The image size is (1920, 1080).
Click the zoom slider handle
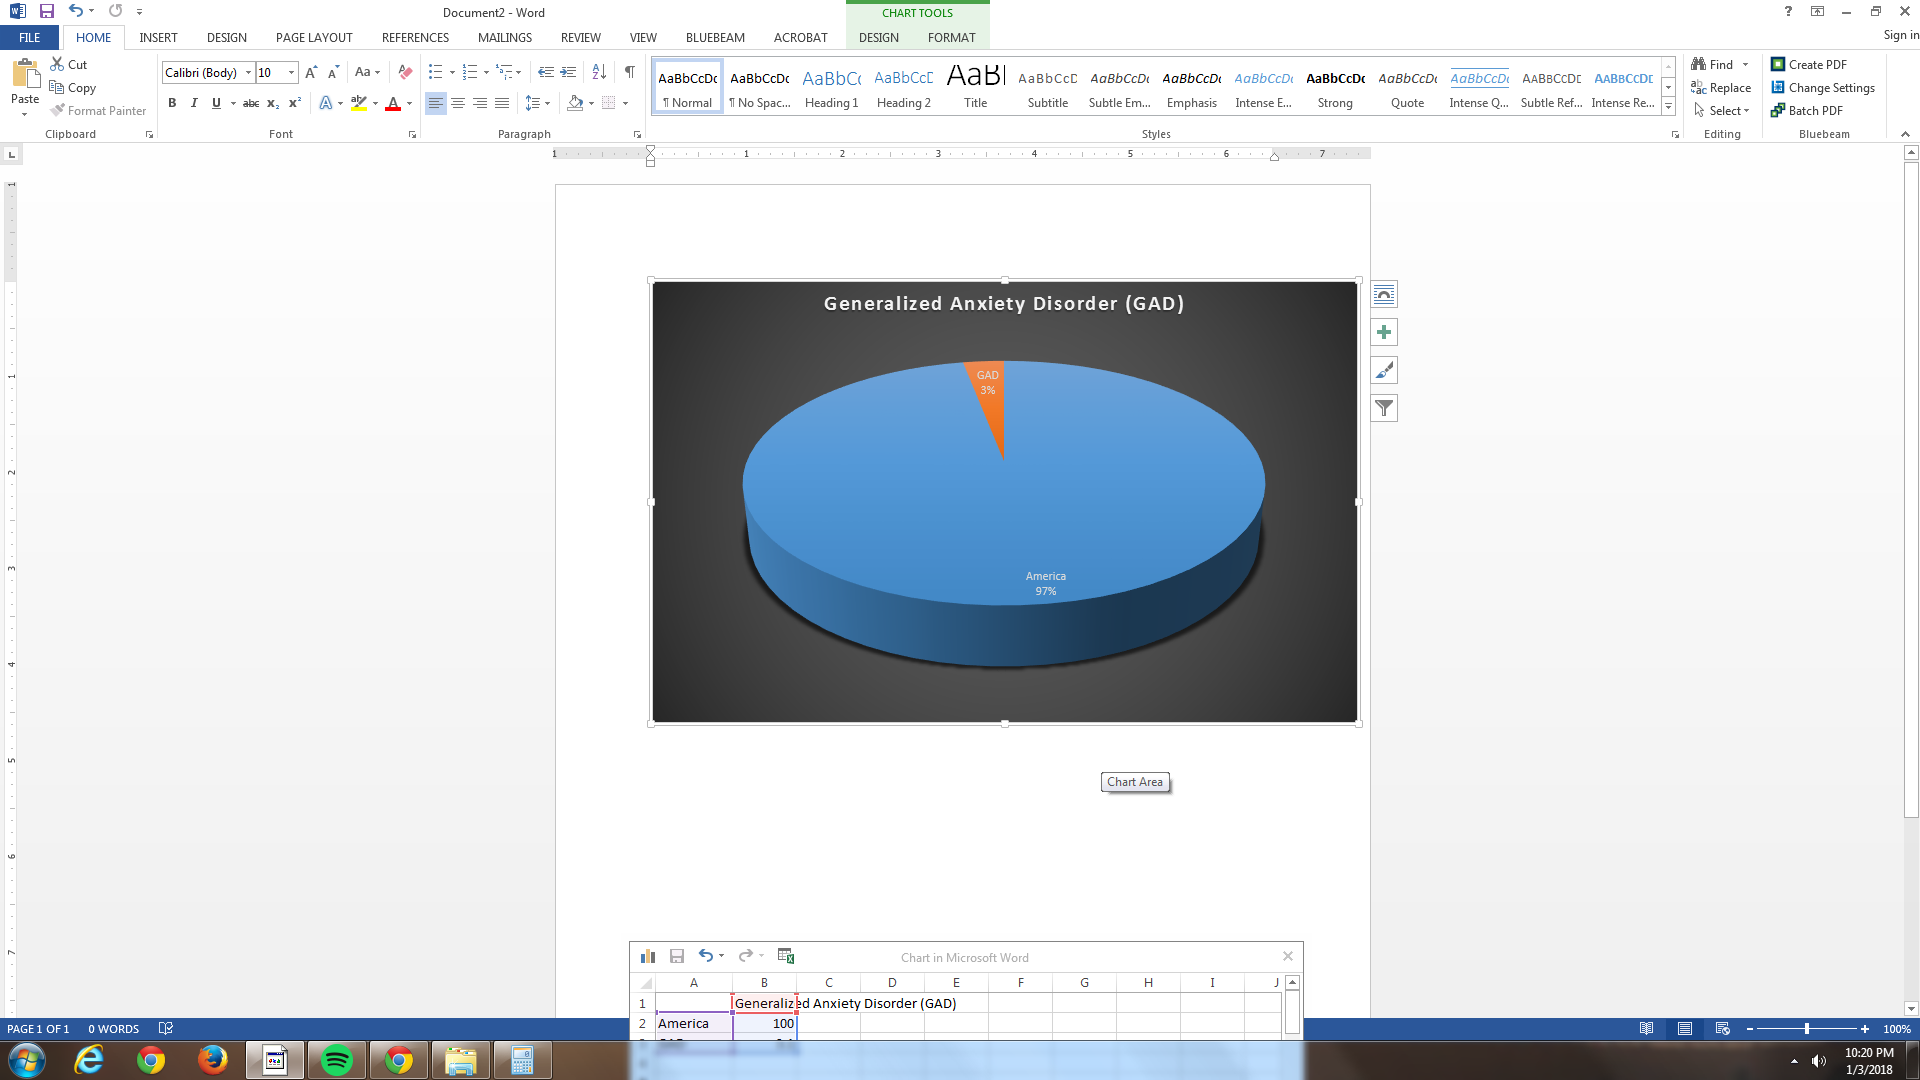(x=1806, y=1029)
